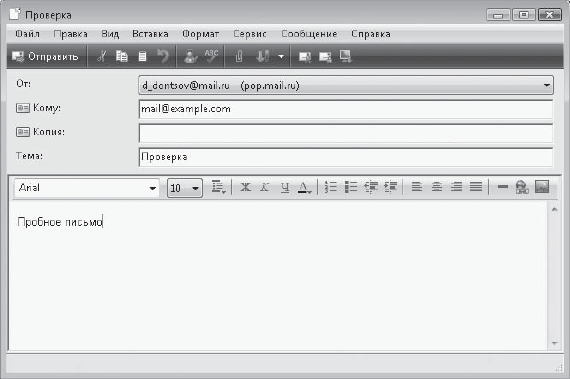570x379 pixels.
Task: Open the Файл menu
Action: [x=27, y=34]
